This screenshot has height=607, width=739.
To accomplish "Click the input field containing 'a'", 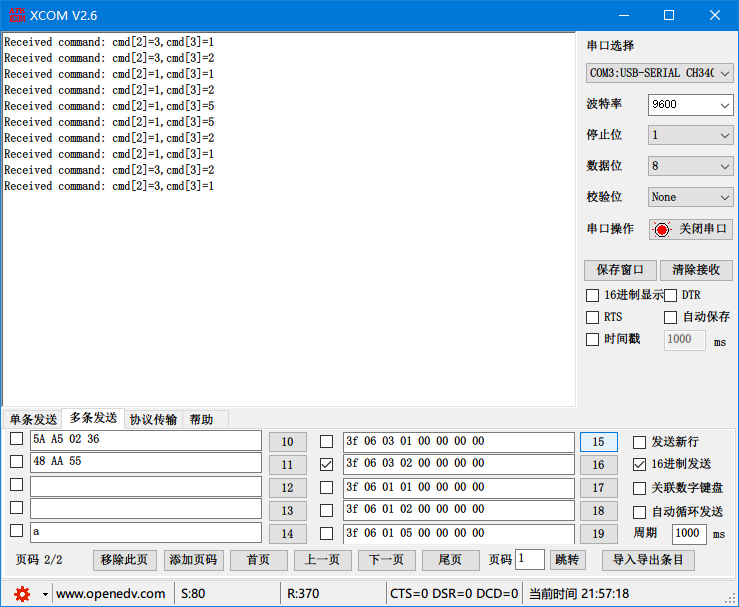I will coord(146,533).
